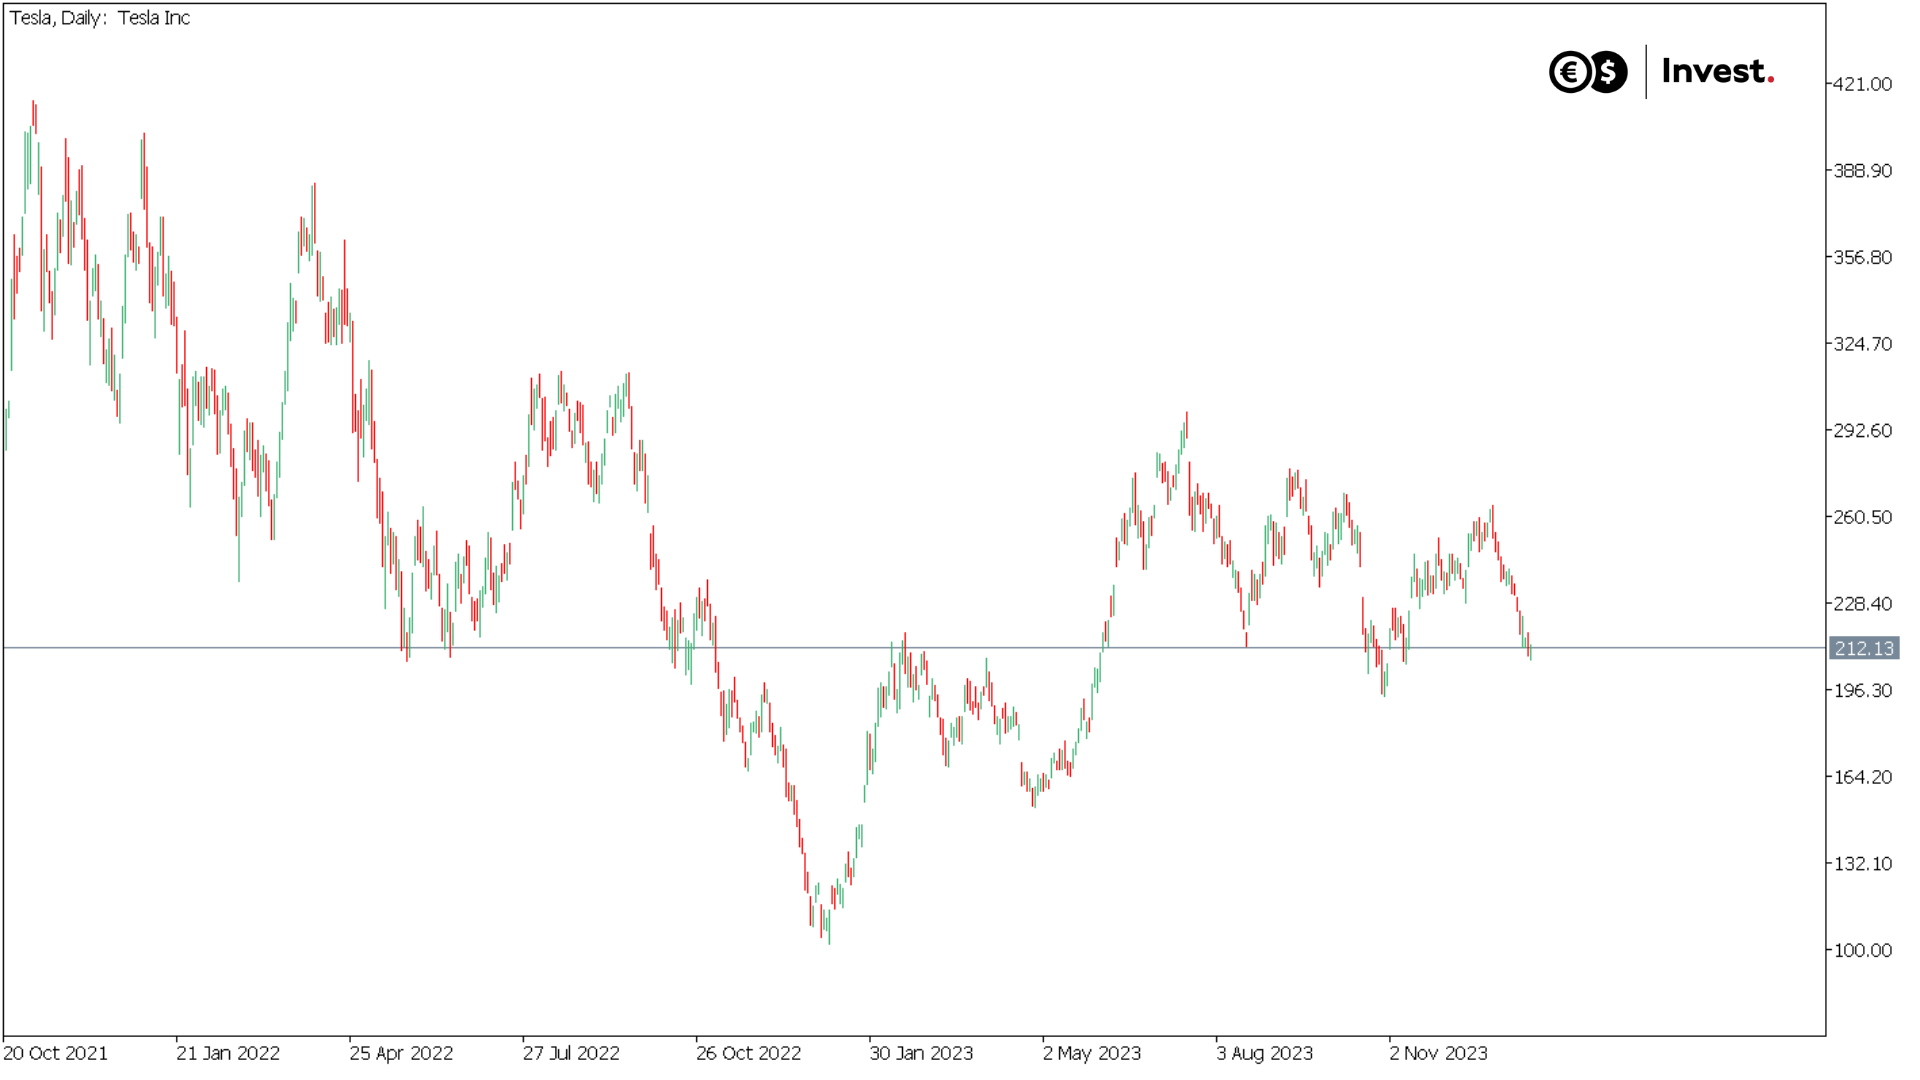Click the 100.00 price axis label
Image resolution: width=1920 pixels, height=1080 pixels.
[x=1862, y=950]
